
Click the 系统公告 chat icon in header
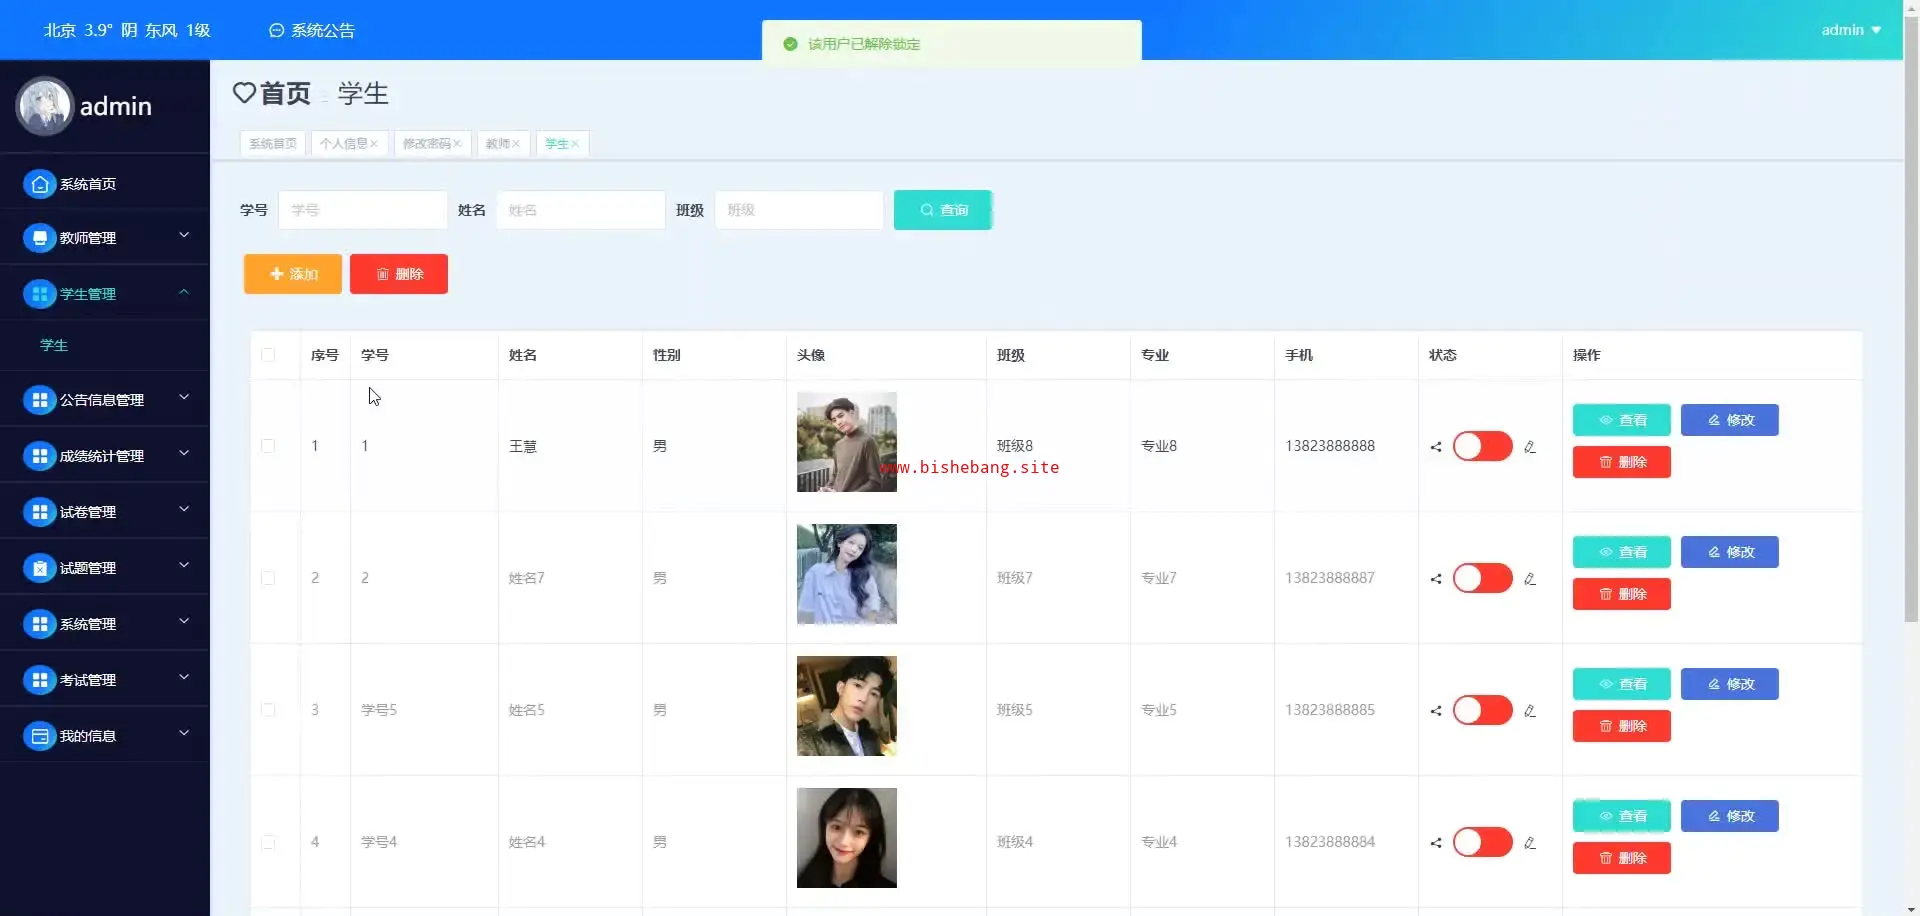click(x=277, y=31)
